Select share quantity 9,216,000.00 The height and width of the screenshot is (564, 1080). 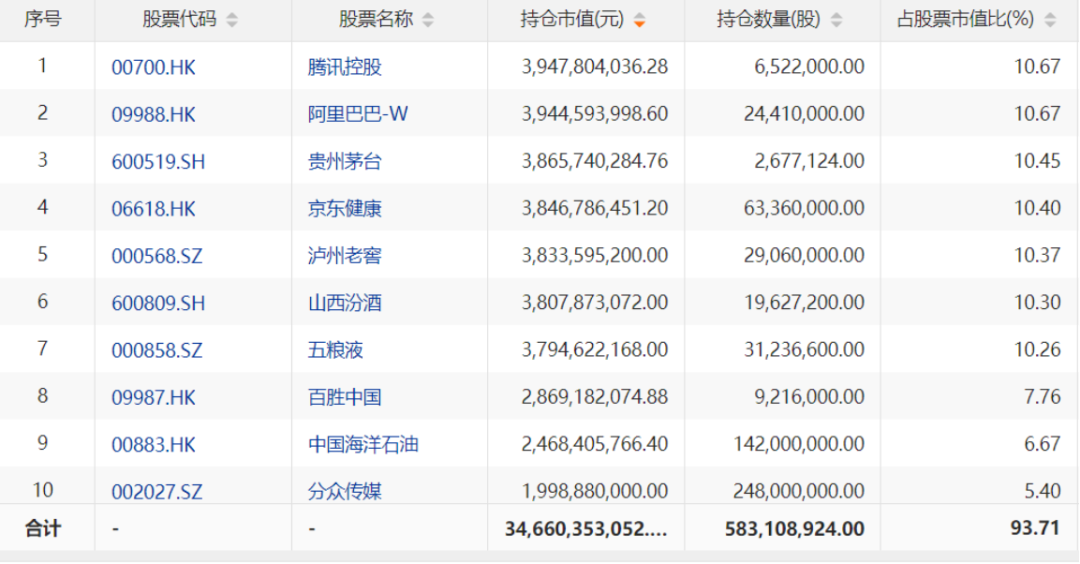(809, 397)
